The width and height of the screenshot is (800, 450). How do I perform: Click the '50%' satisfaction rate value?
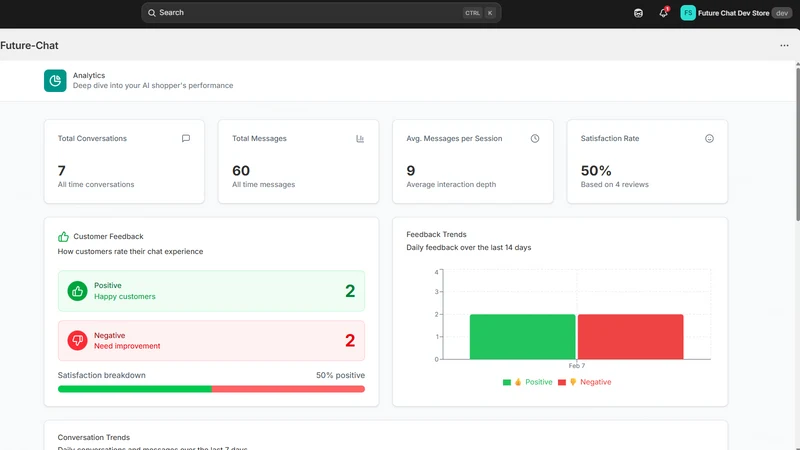[596, 170]
